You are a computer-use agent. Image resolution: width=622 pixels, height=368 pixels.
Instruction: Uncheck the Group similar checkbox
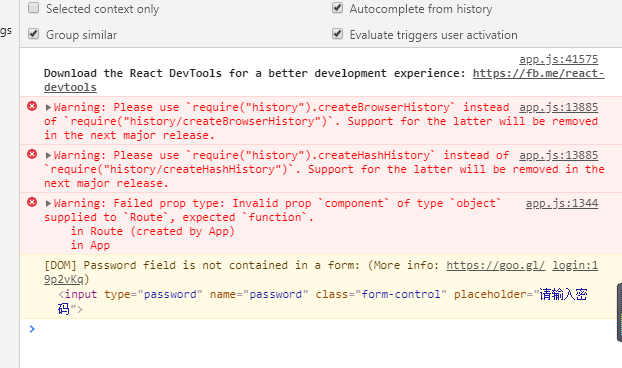(34, 34)
